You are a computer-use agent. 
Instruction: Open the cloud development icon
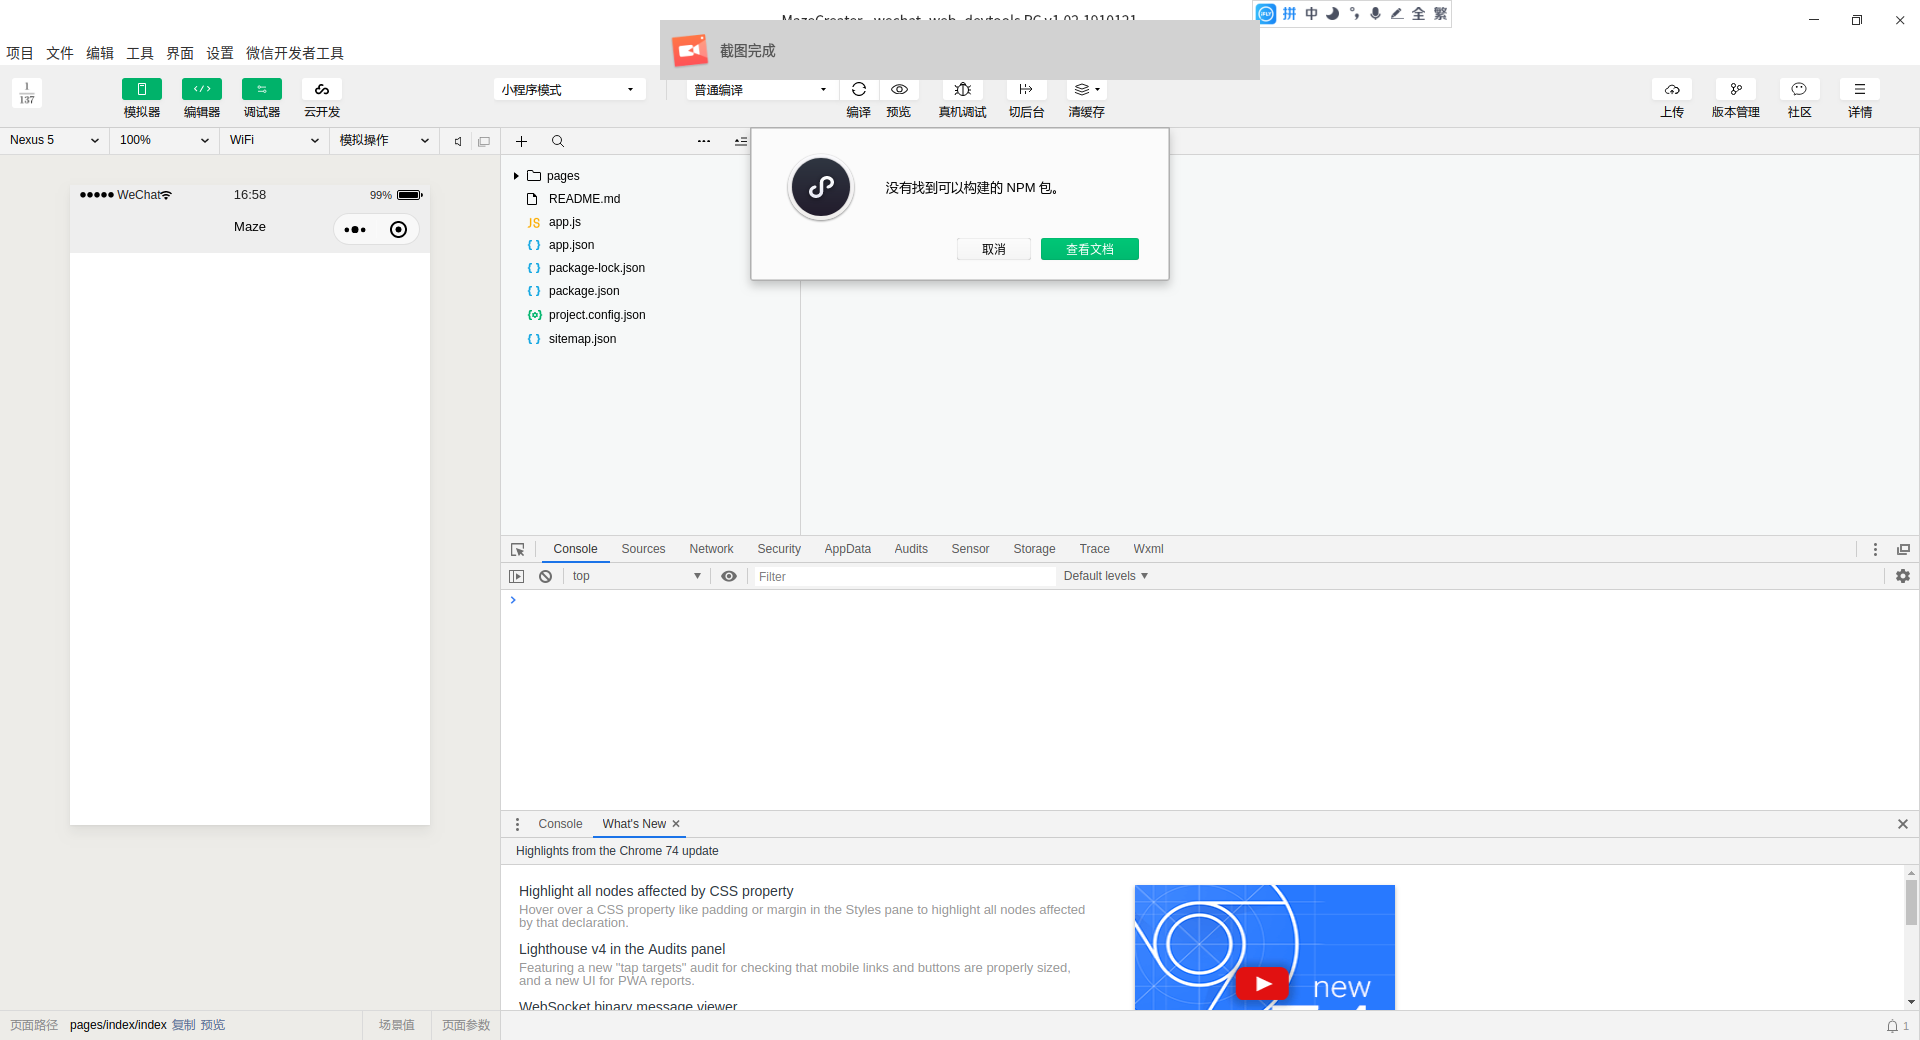[x=321, y=89]
